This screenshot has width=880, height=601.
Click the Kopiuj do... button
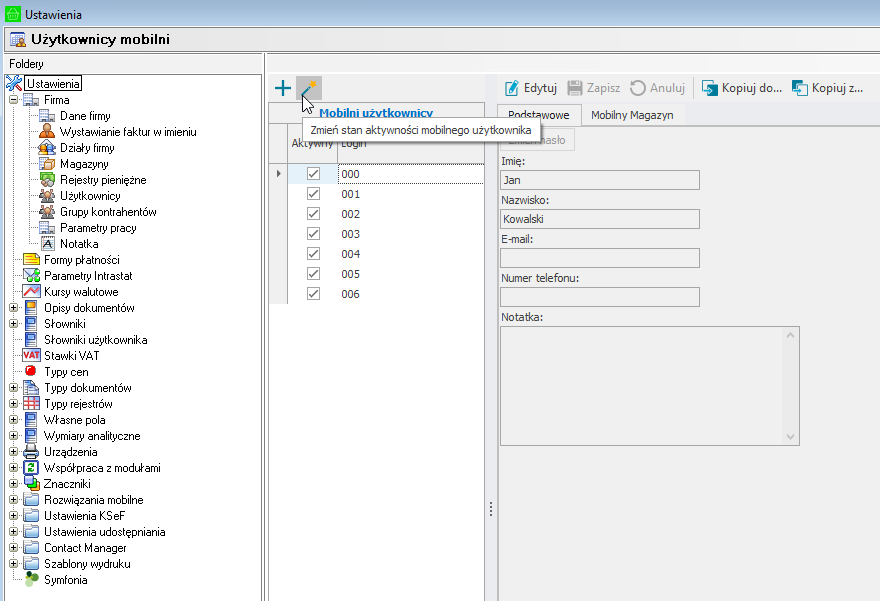(x=741, y=88)
